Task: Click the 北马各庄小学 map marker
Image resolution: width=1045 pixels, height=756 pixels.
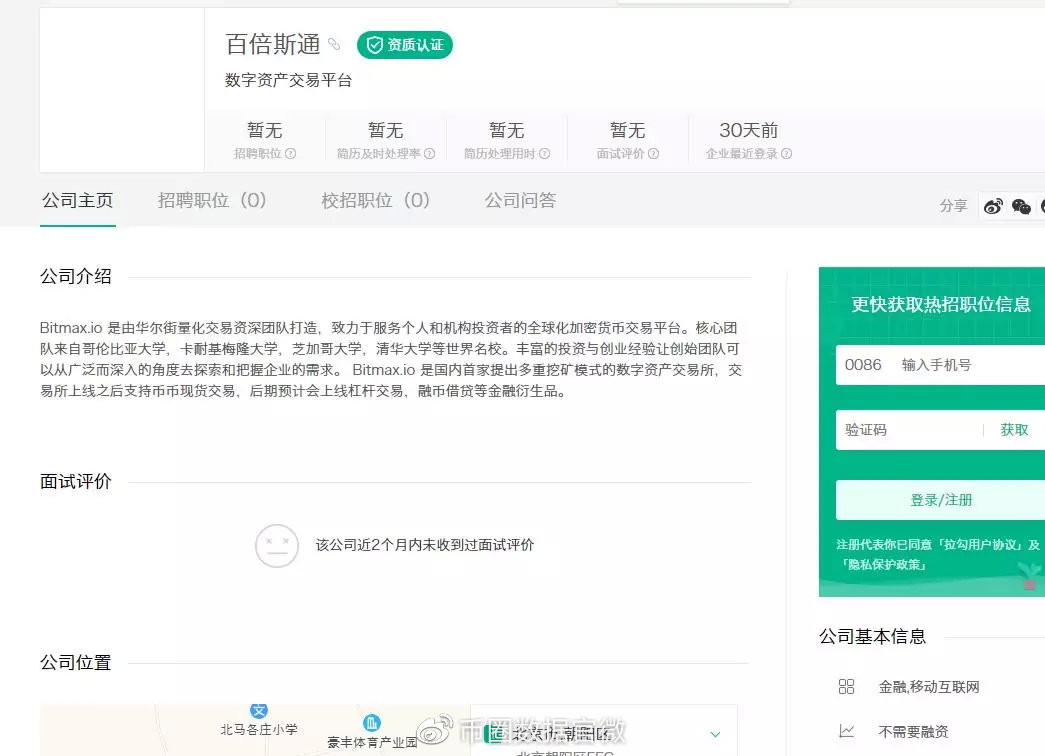Action: (x=259, y=711)
